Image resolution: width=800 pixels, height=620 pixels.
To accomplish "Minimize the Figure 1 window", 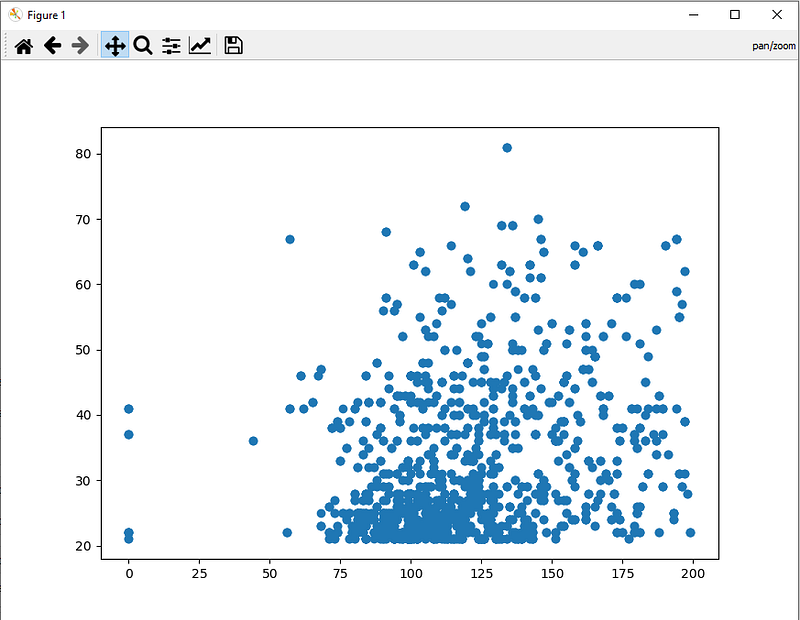I will 693,15.
